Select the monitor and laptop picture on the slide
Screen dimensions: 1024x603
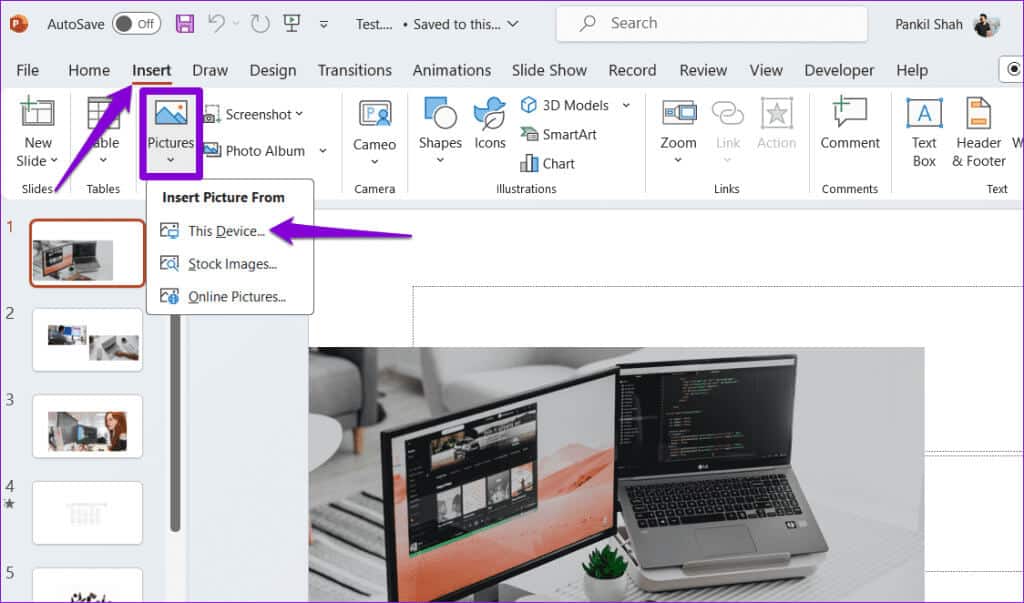(616, 475)
